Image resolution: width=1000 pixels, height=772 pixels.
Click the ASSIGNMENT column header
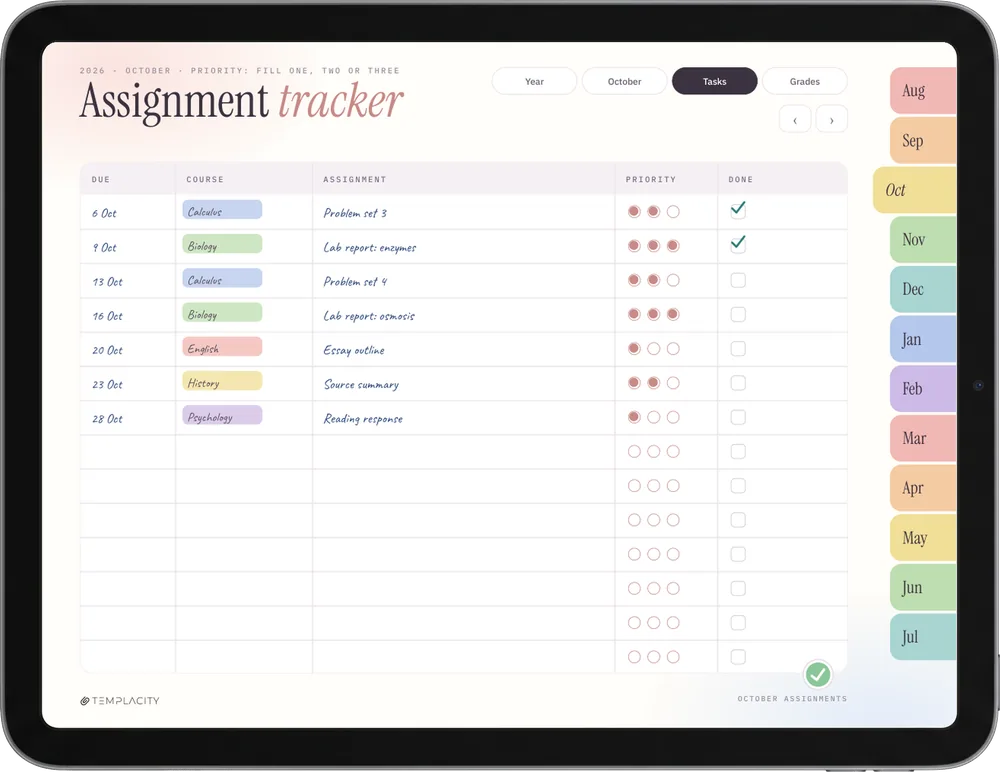click(x=355, y=179)
